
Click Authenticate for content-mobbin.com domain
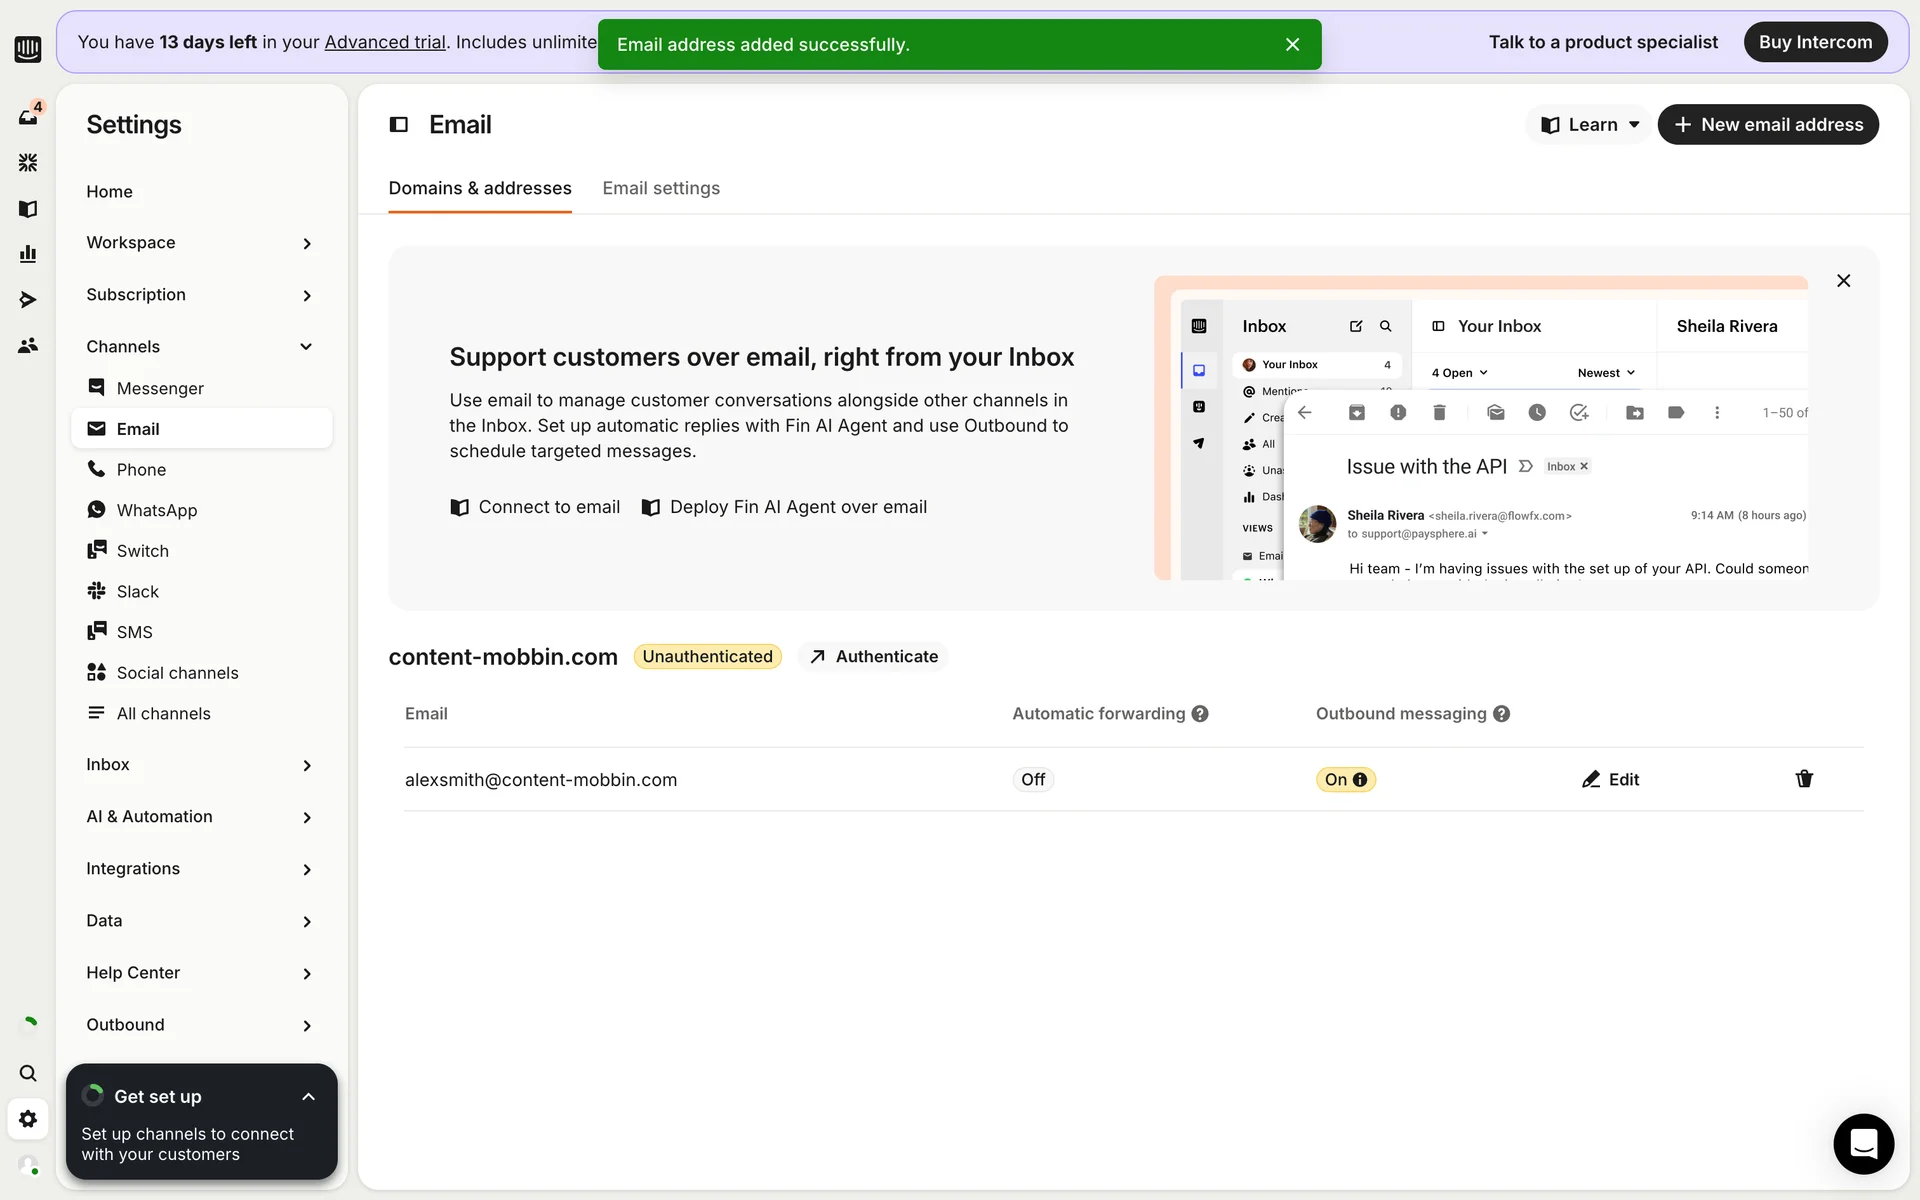pos(873,657)
